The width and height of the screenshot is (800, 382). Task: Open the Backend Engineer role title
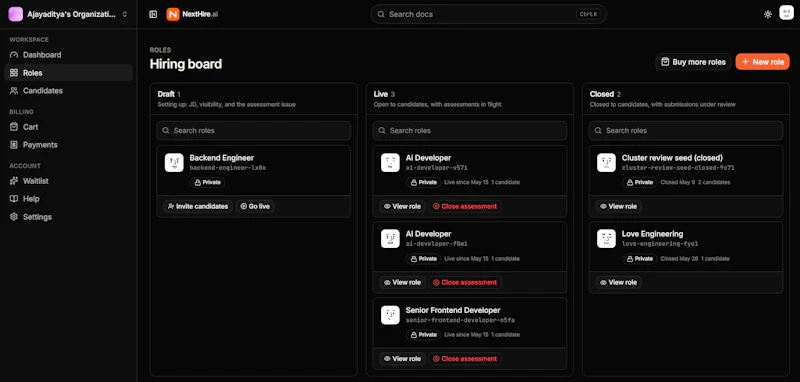pos(221,158)
